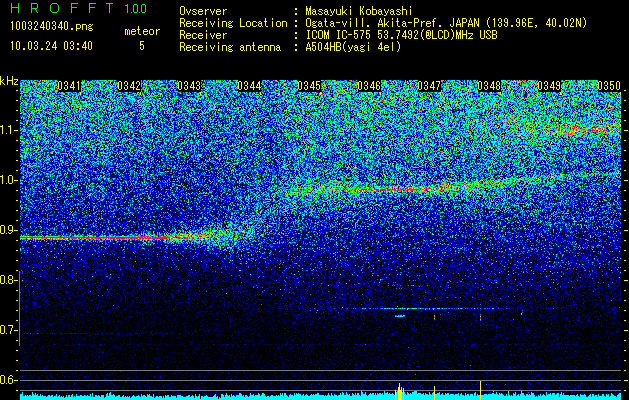Screen dimensions: 629x400
Task: Click the meteor count value 5
Action: point(142,46)
